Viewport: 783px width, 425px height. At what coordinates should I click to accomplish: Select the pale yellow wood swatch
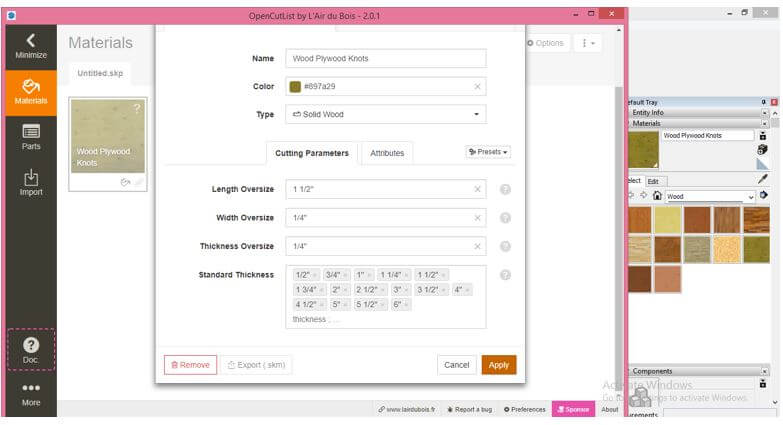click(667, 220)
